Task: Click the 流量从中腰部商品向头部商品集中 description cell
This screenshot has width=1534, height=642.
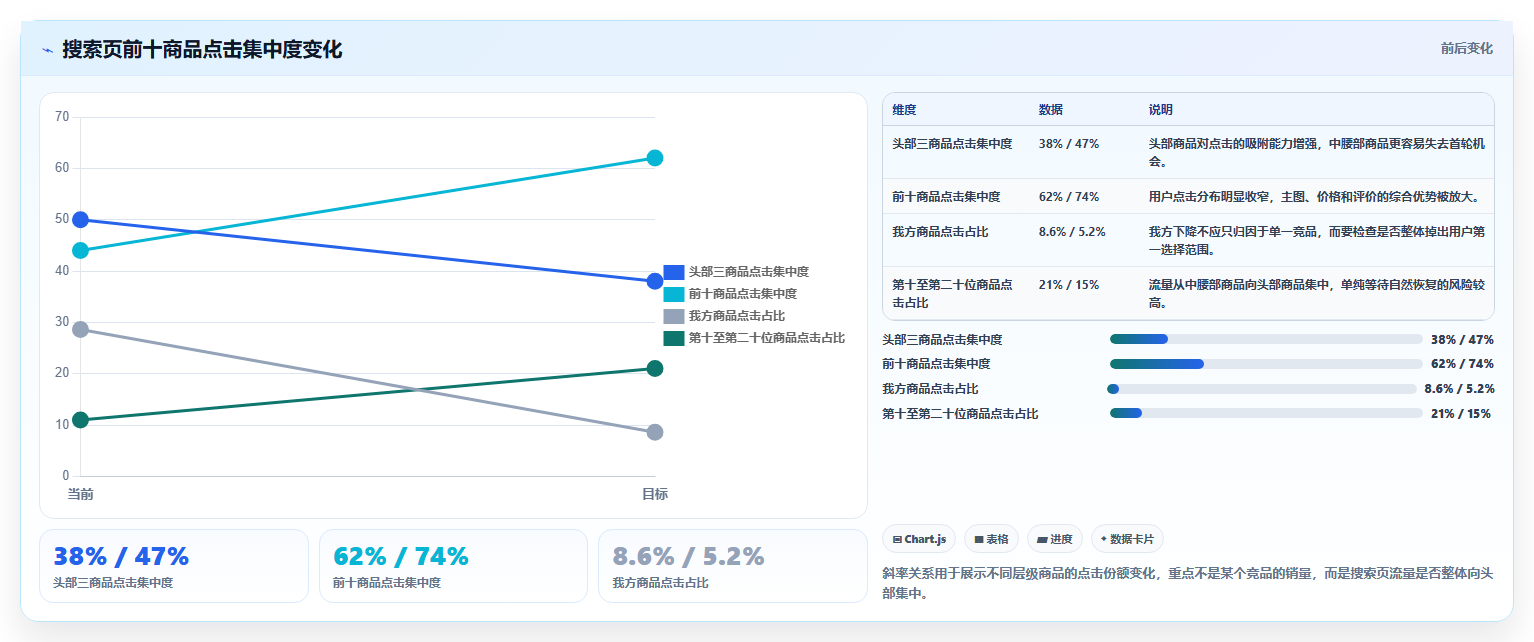Action: [1316, 293]
